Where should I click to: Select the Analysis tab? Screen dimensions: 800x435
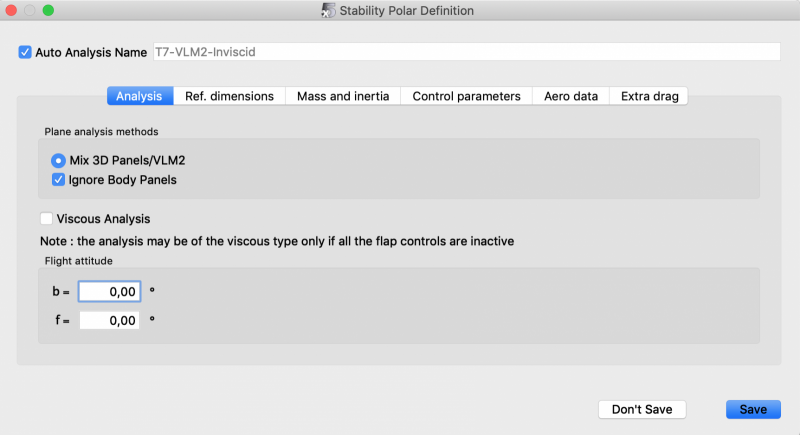click(139, 96)
